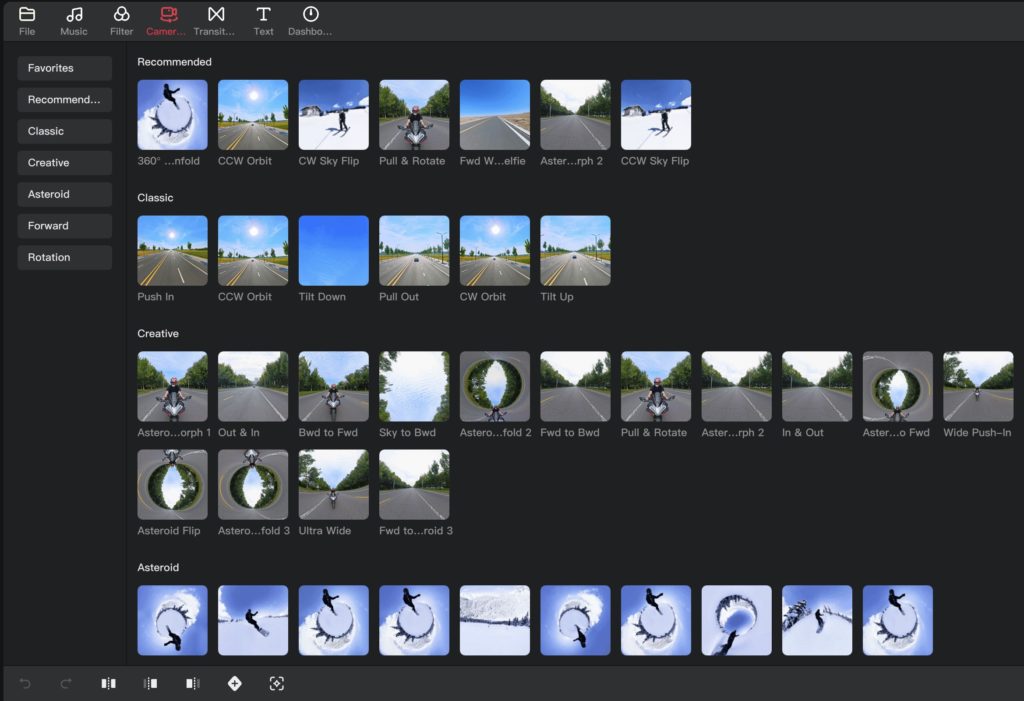Image resolution: width=1024 pixels, height=701 pixels.
Task: Apply the Wide Push-In preset
Action: 978,387
